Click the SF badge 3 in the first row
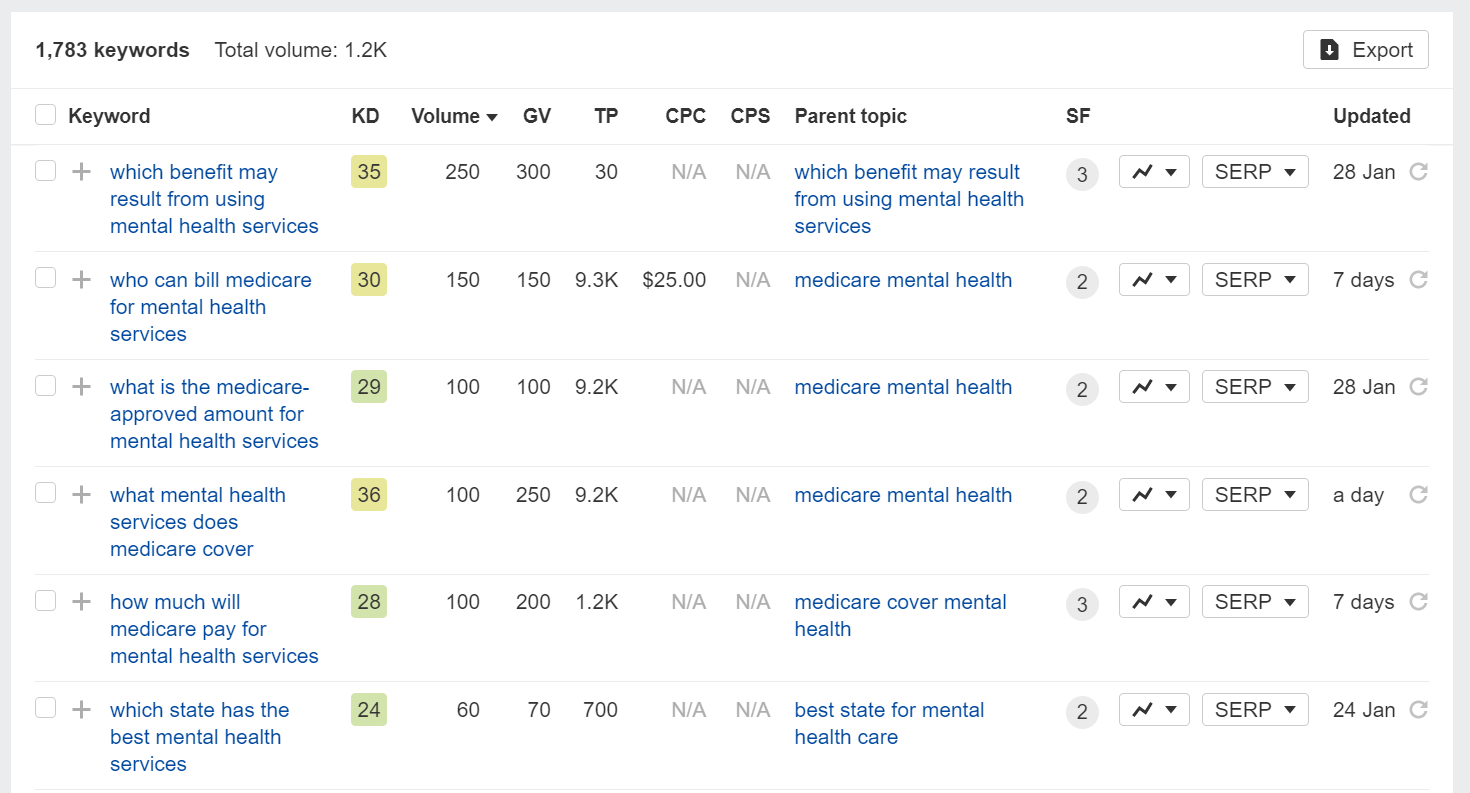 tap(1082, 175)
